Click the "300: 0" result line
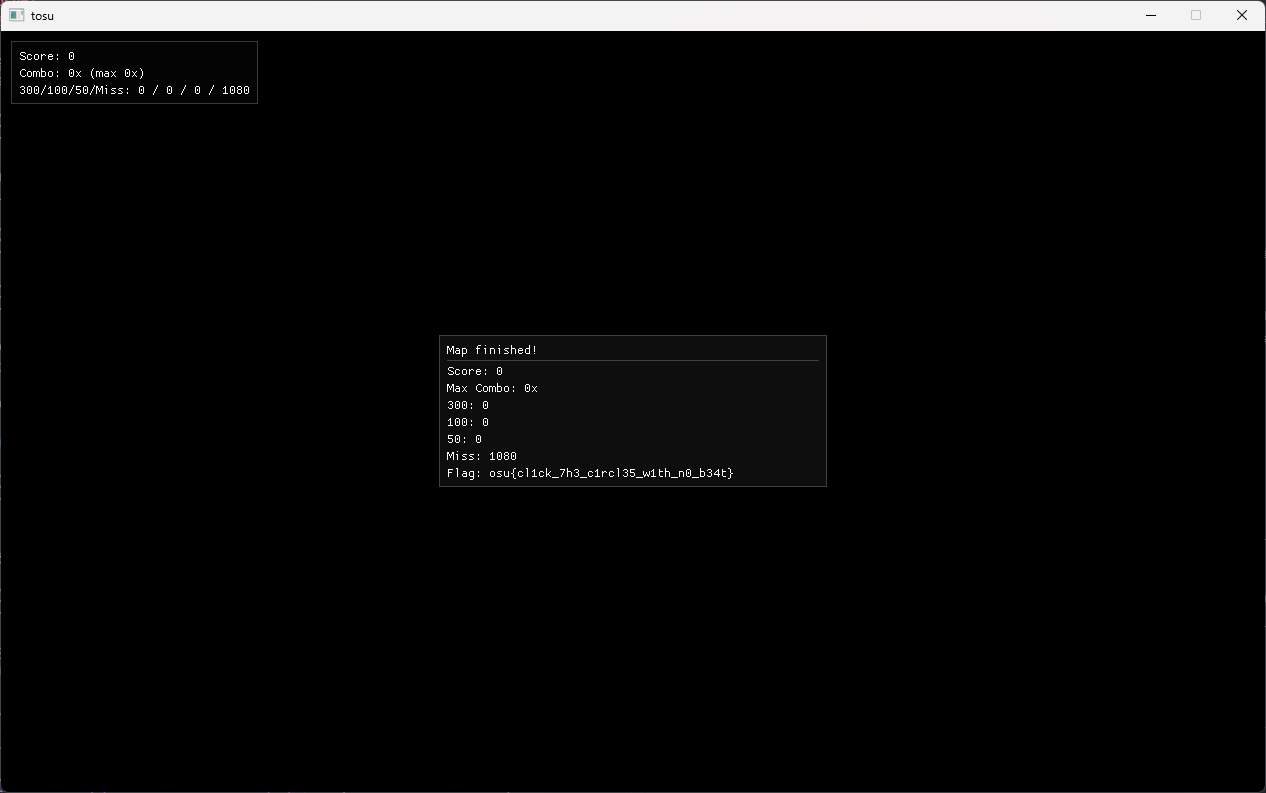Image resolution: width=1266 pixels, height=793 pixels. [x=468, y=405]
